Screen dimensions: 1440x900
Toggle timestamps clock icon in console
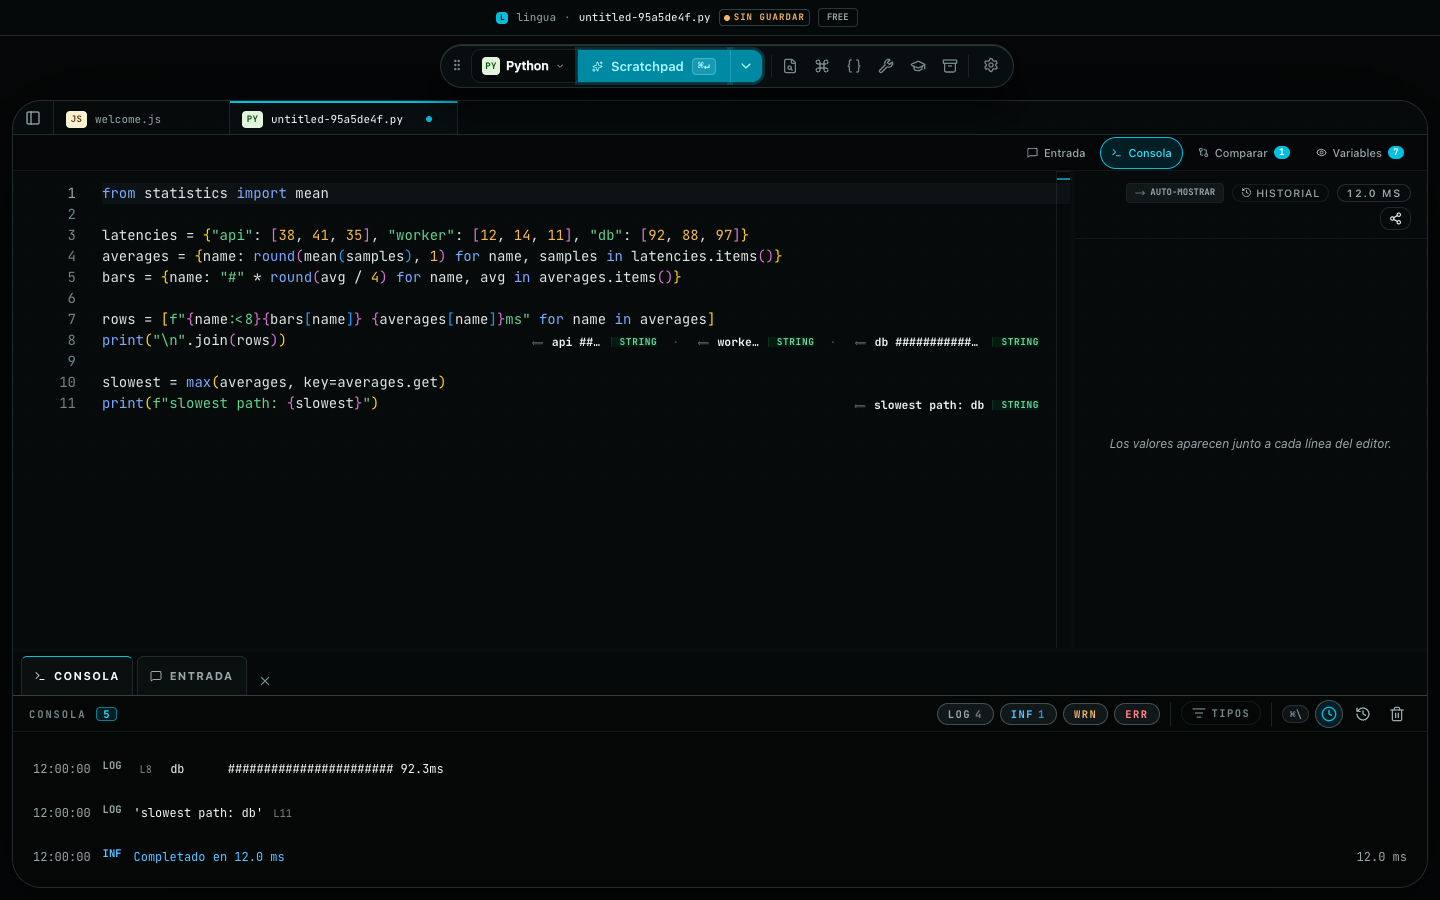click(x=1329, y=714)
